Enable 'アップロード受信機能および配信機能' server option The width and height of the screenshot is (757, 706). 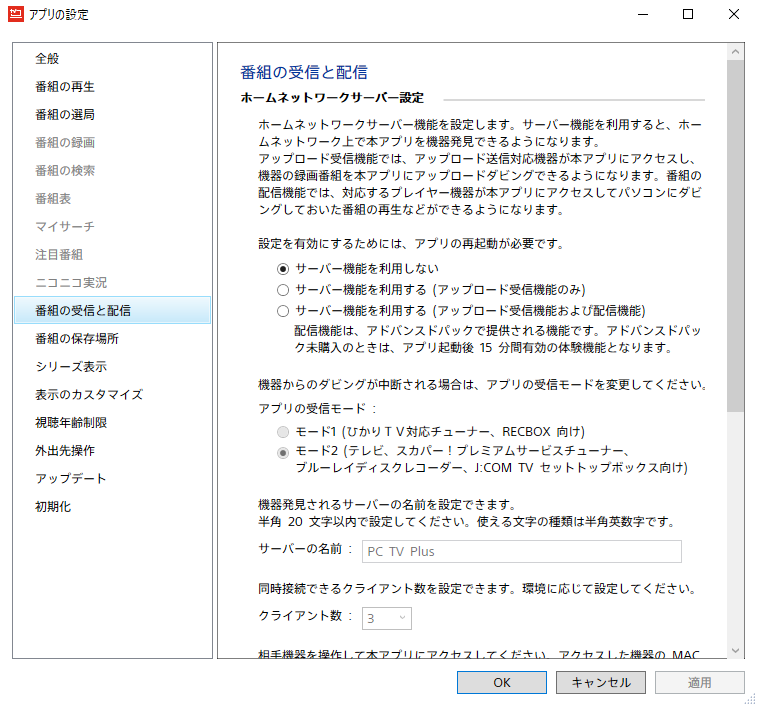click(283, 310)
